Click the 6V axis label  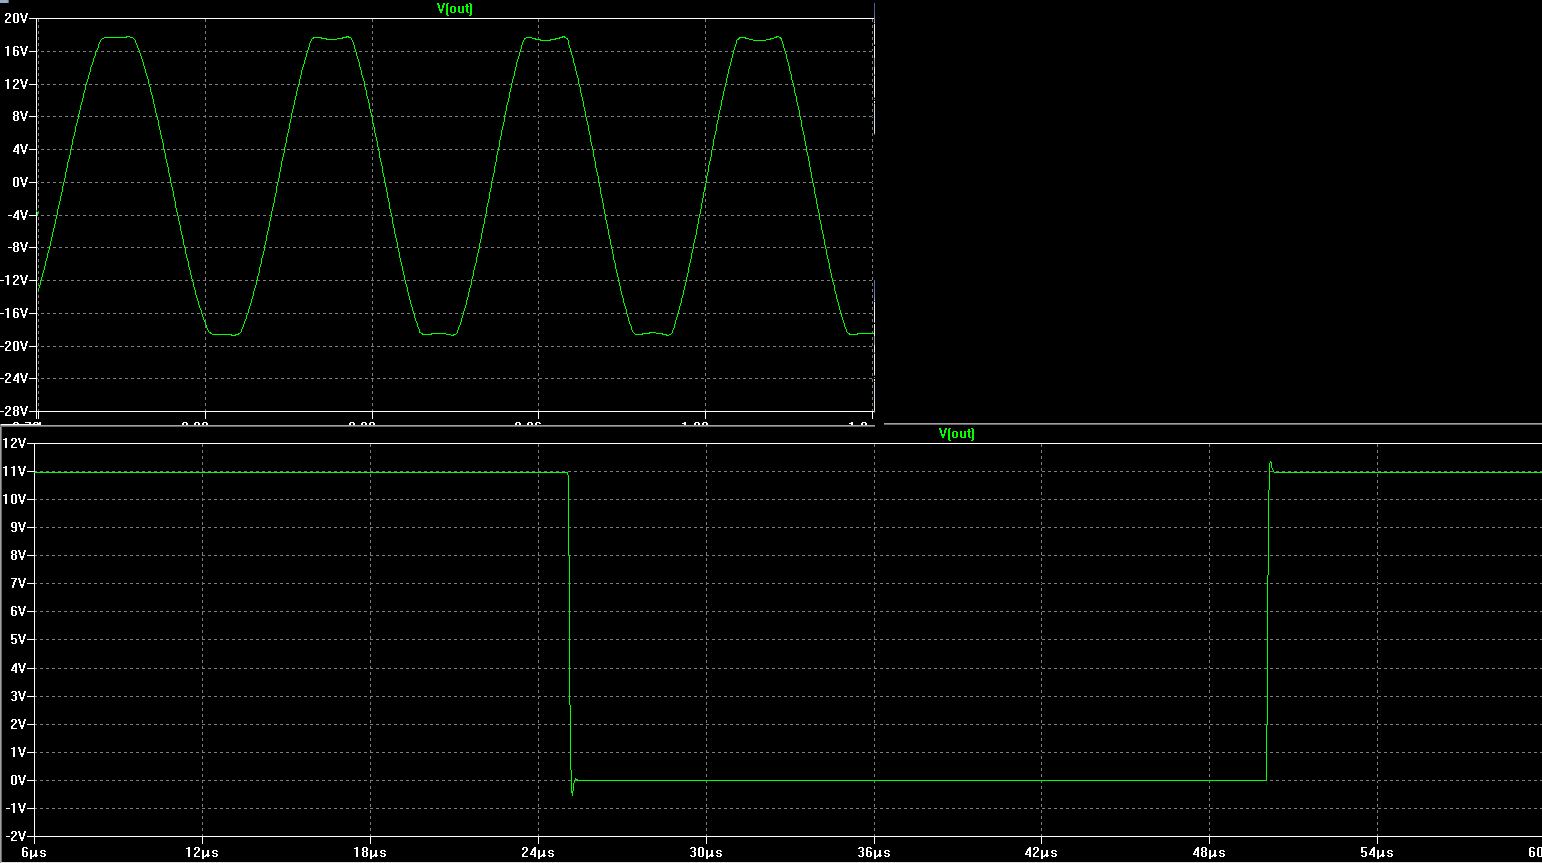pyautogui.click(x=18, y=611)
